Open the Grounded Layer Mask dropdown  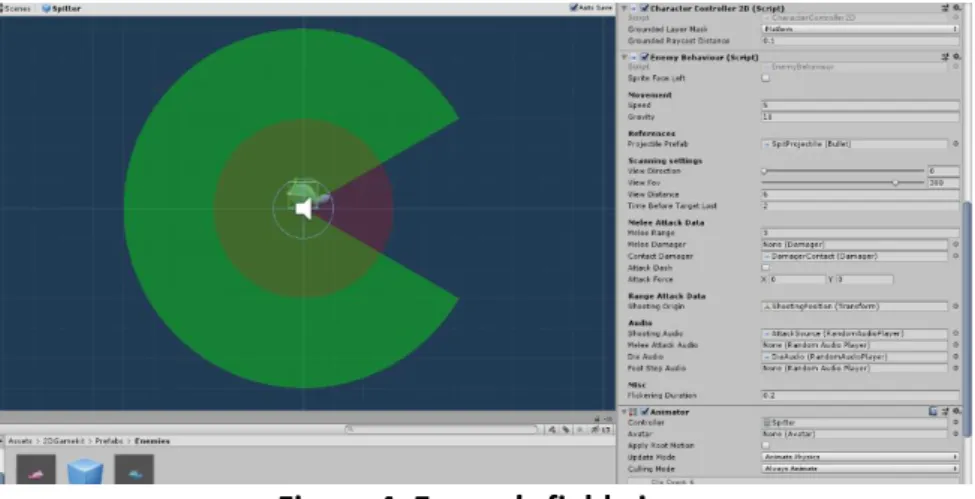861,29
